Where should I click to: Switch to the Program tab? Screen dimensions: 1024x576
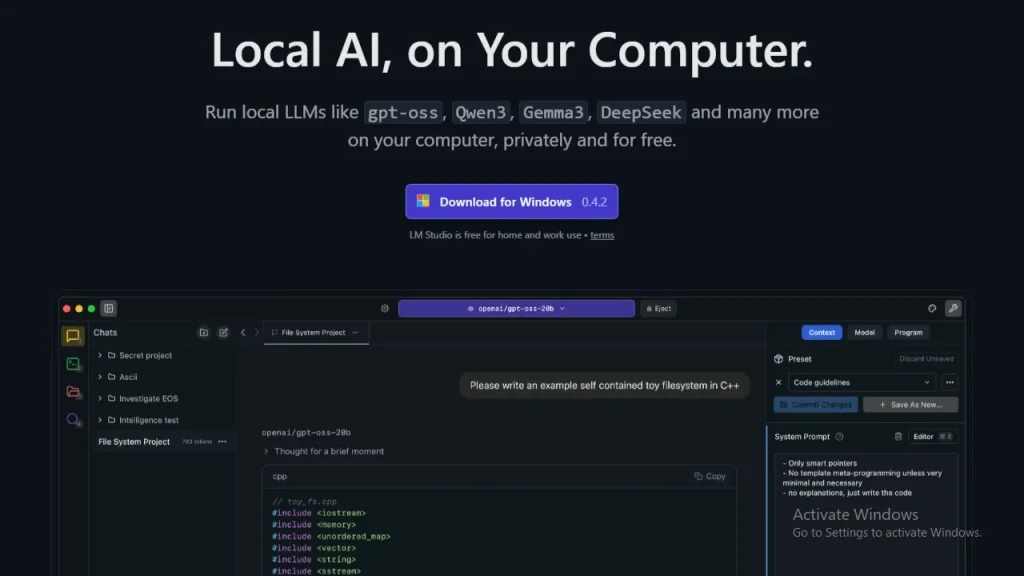click(908, 332)
